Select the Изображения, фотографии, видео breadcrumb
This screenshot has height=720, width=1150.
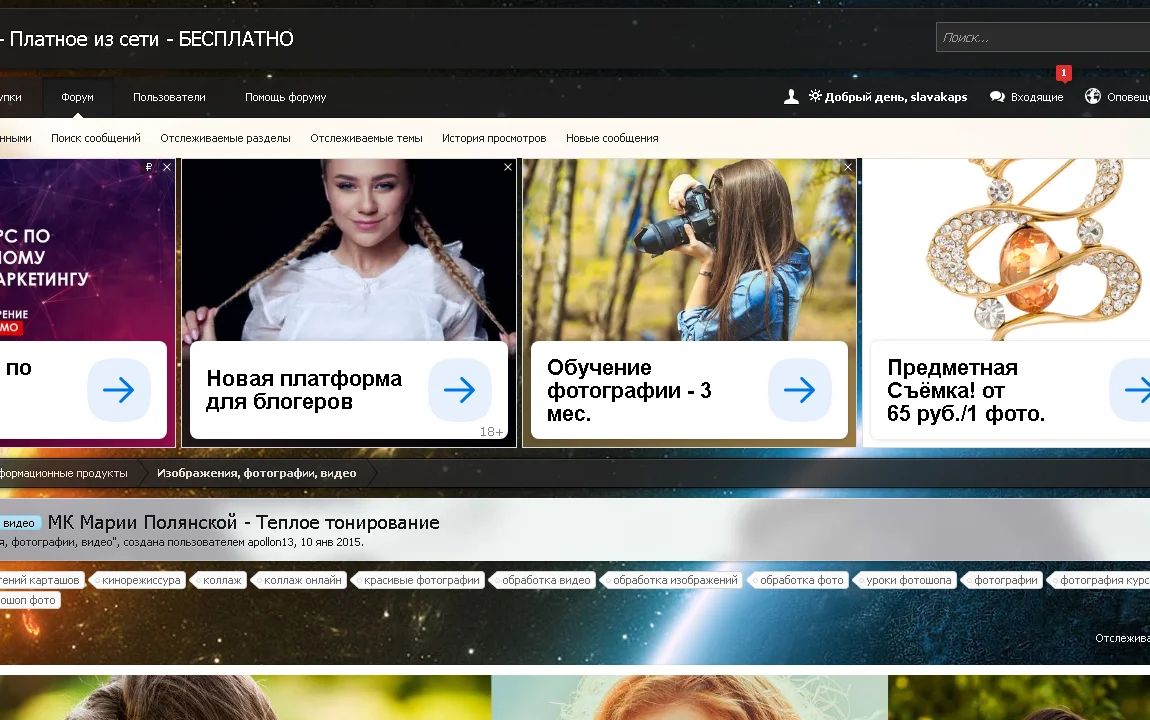click(256, 473)
